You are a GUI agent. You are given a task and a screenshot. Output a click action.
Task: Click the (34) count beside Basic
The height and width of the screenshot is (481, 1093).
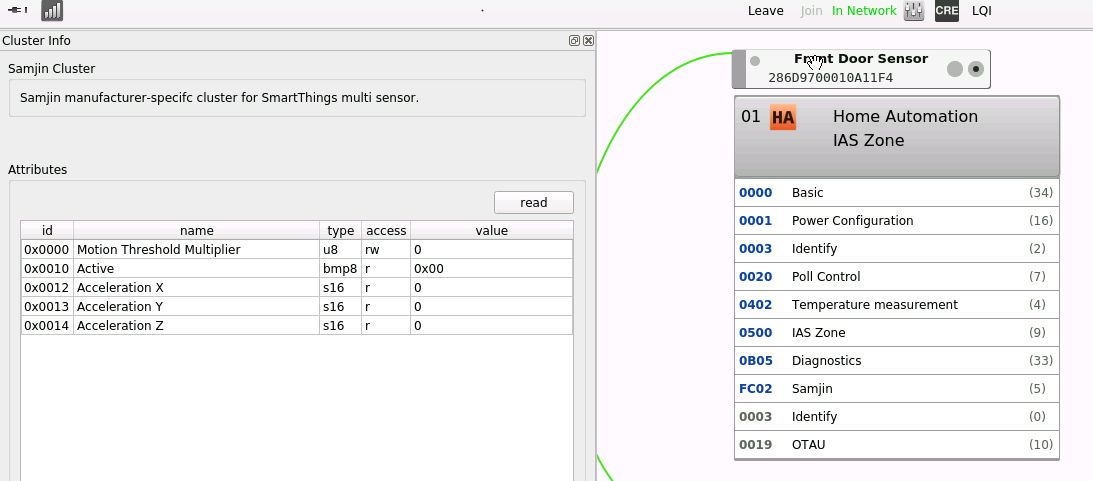pos(1041,193)
